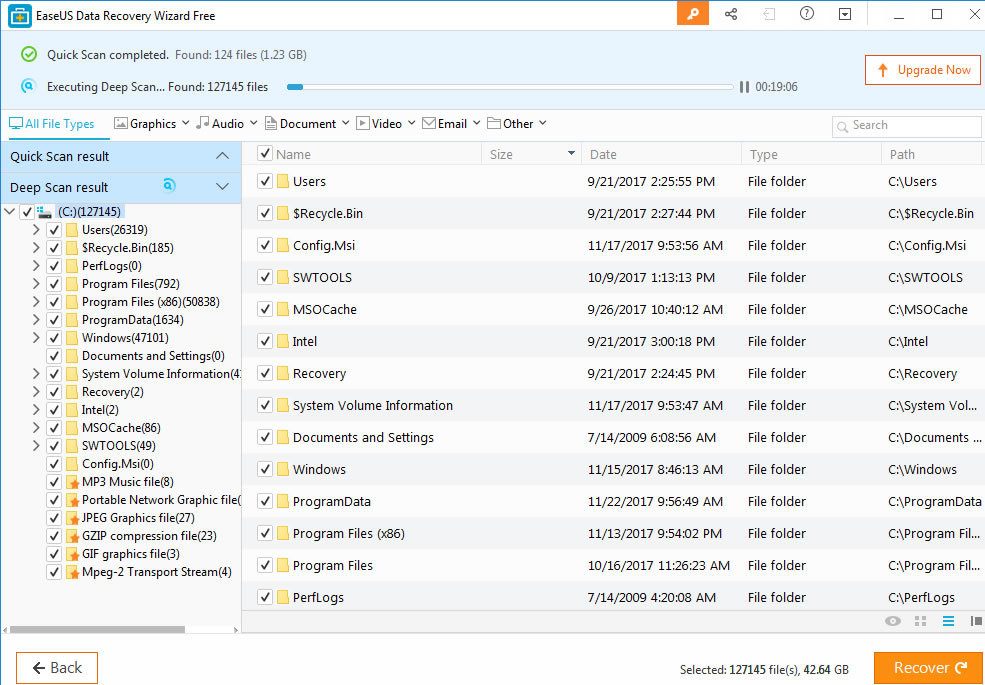
Task: Uncheck the Users row checkbox in file list
Action: (x=265, y=182)
